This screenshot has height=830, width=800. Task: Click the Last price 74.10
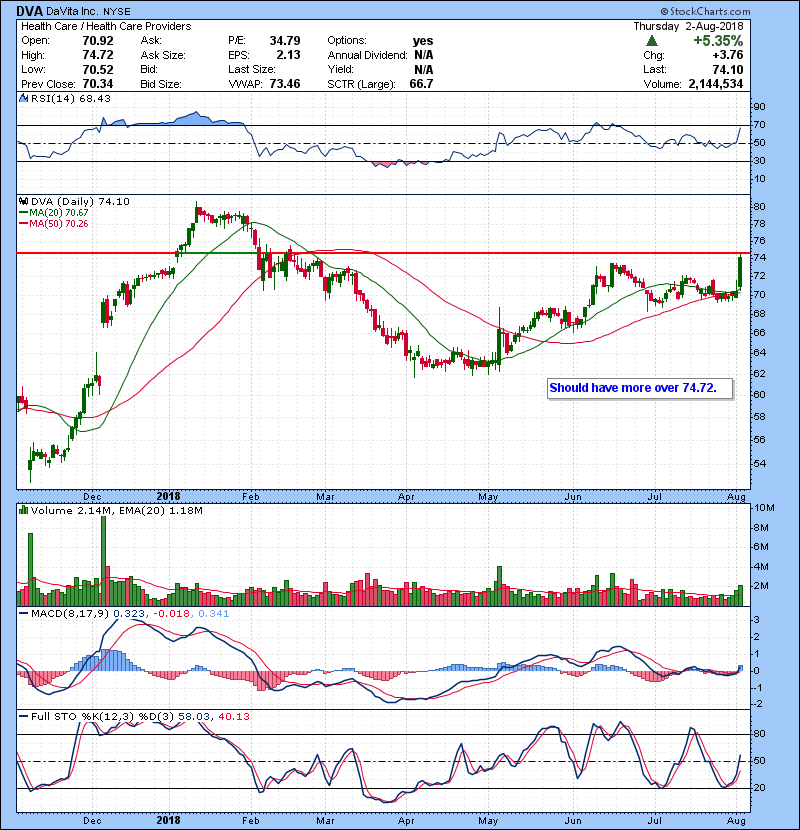(x=728, y=69)
